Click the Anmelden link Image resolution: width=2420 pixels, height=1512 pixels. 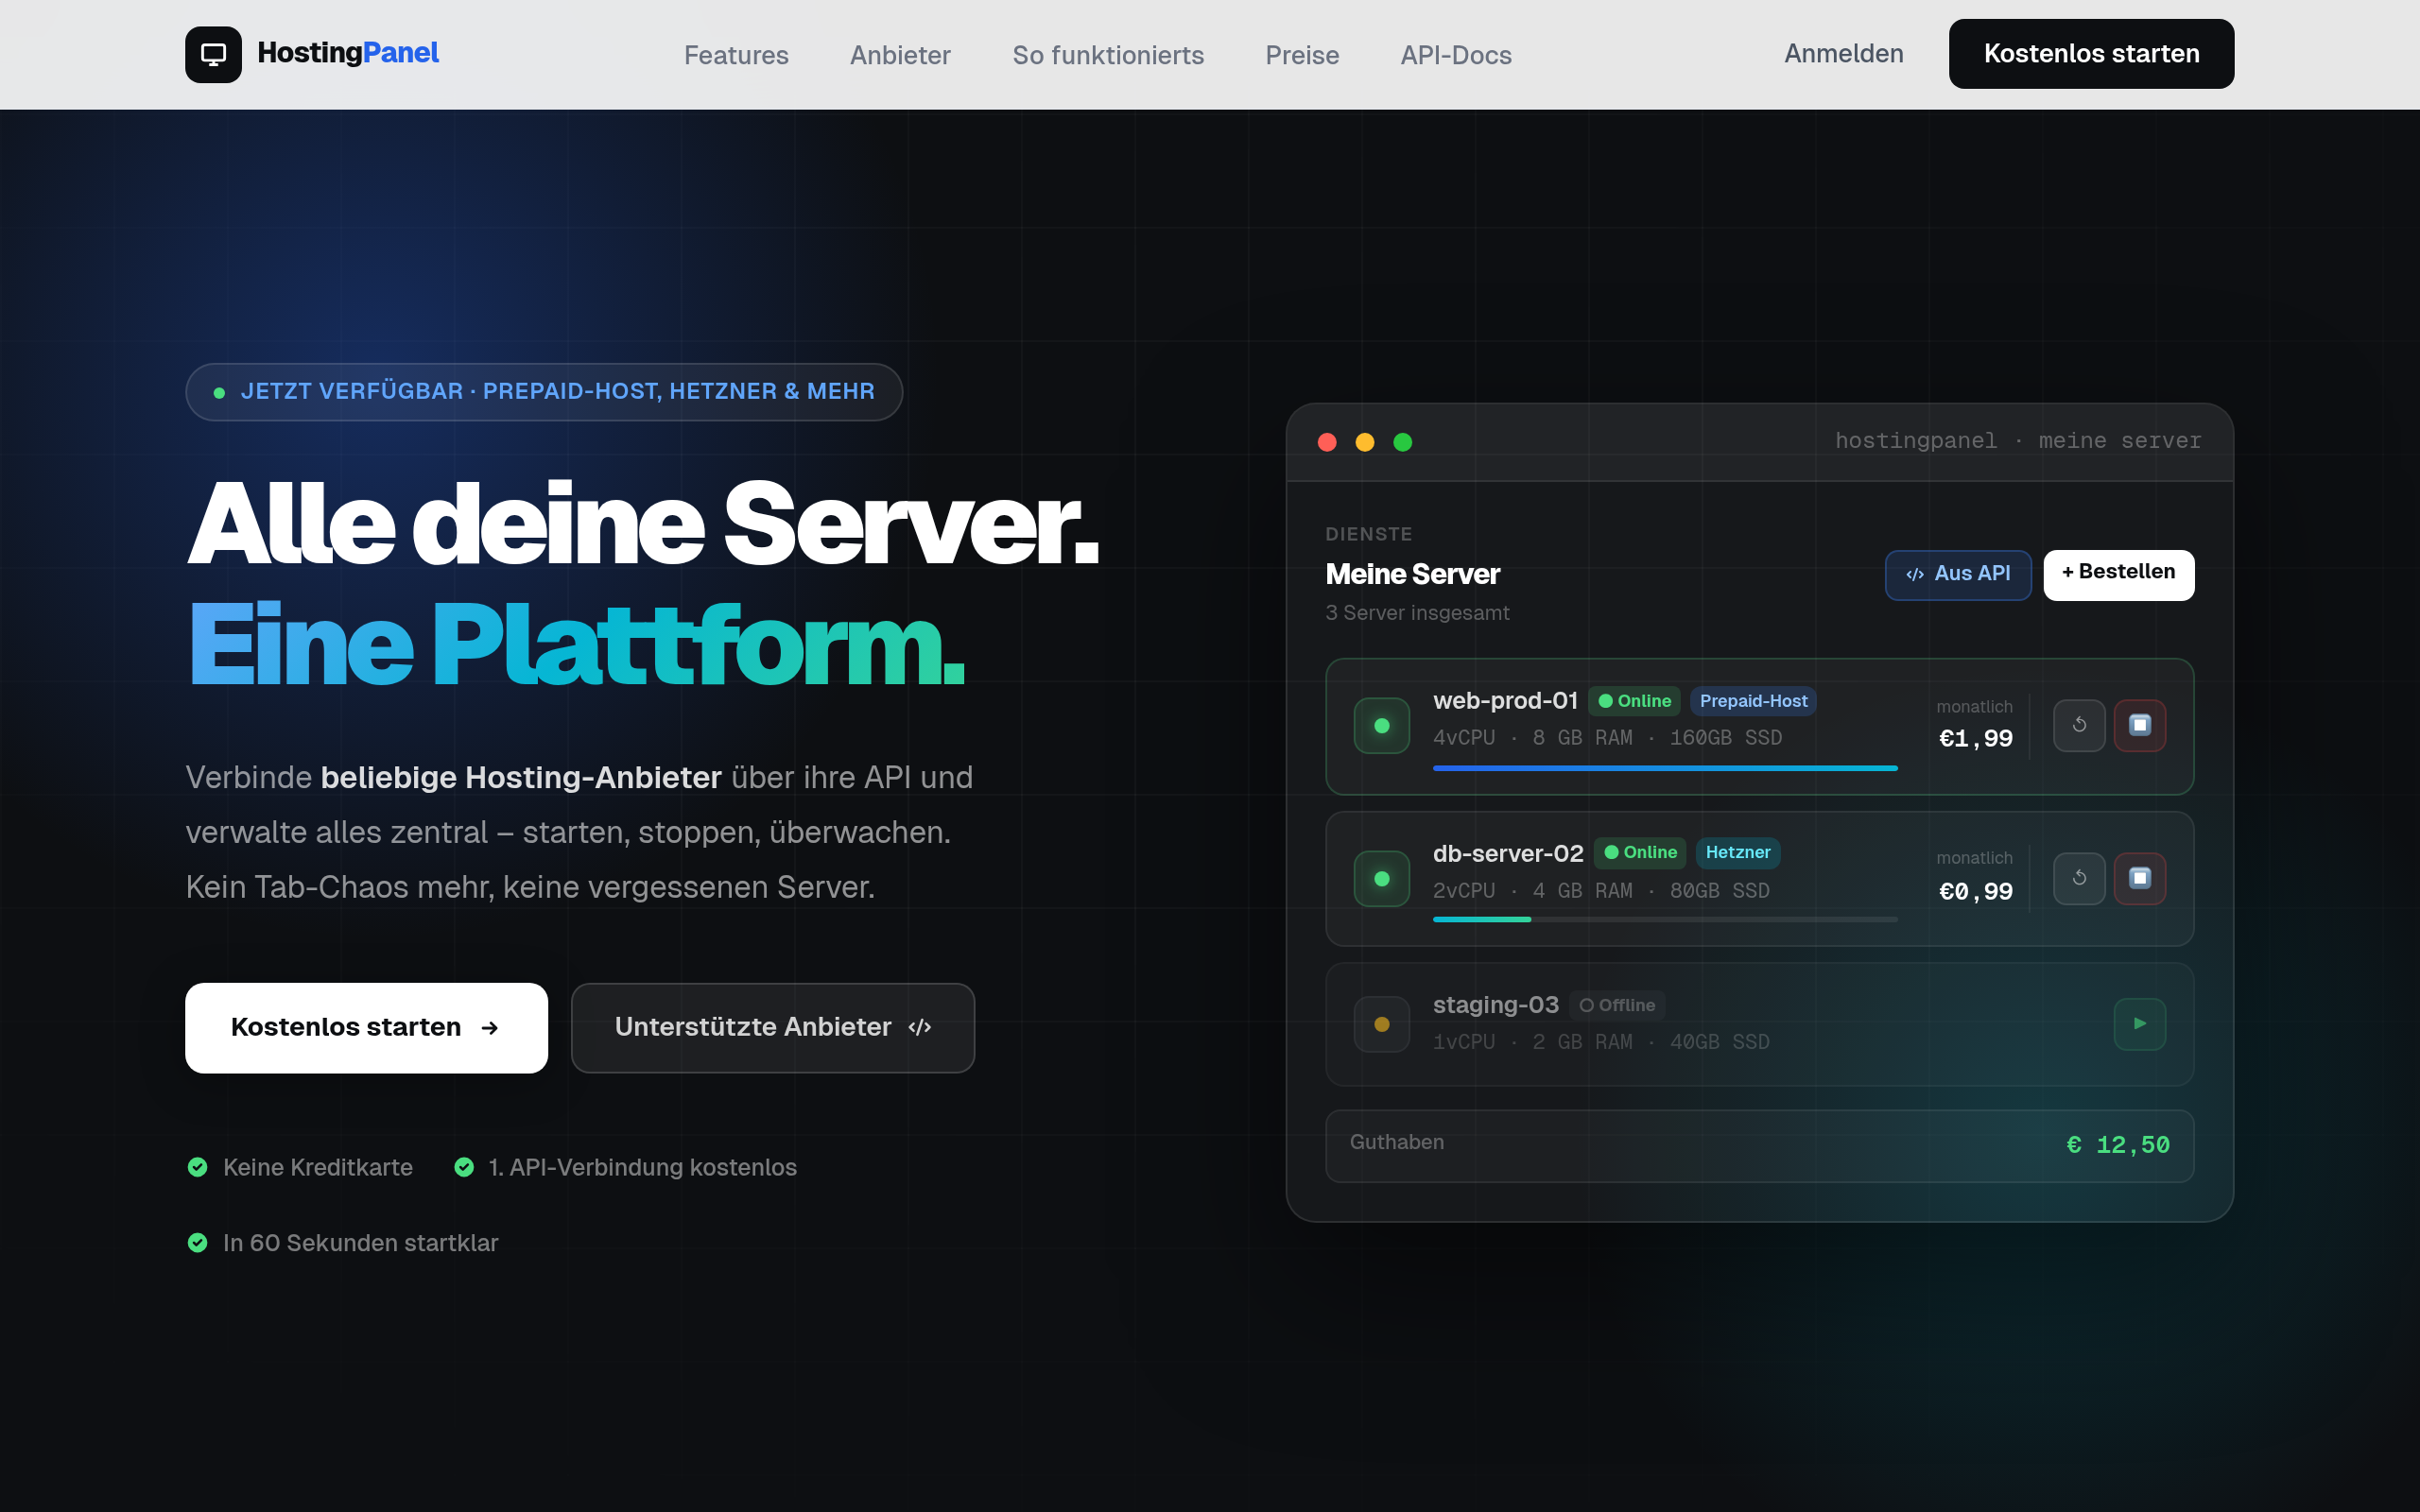pyautogui.click(x=1844, y=54)
